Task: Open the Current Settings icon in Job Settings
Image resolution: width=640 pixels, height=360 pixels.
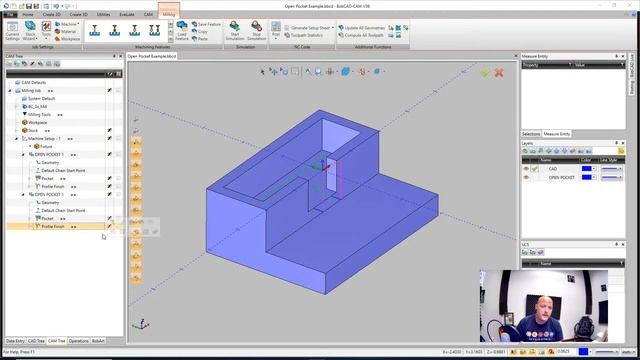Action: [x=12, y=31]
